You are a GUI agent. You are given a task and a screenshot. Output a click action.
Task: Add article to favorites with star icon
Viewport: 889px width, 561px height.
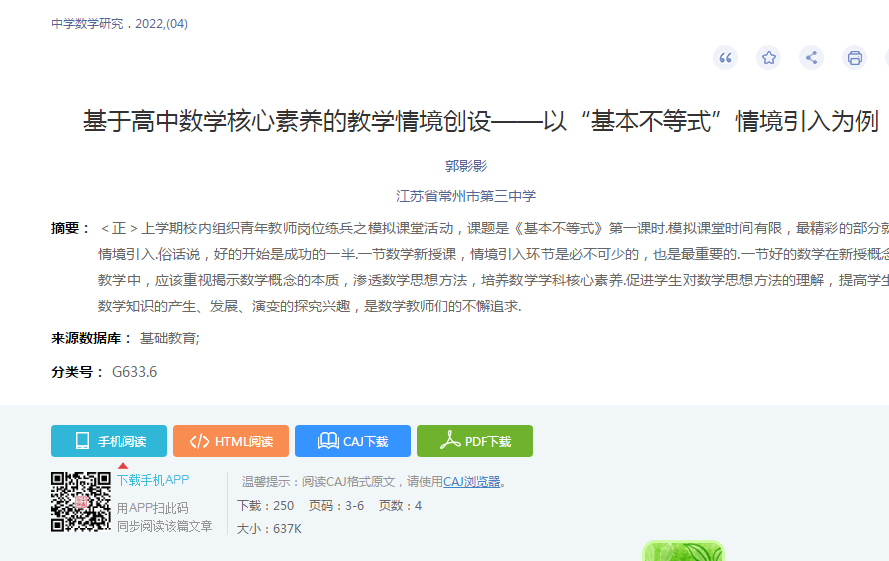click(768, 58)
